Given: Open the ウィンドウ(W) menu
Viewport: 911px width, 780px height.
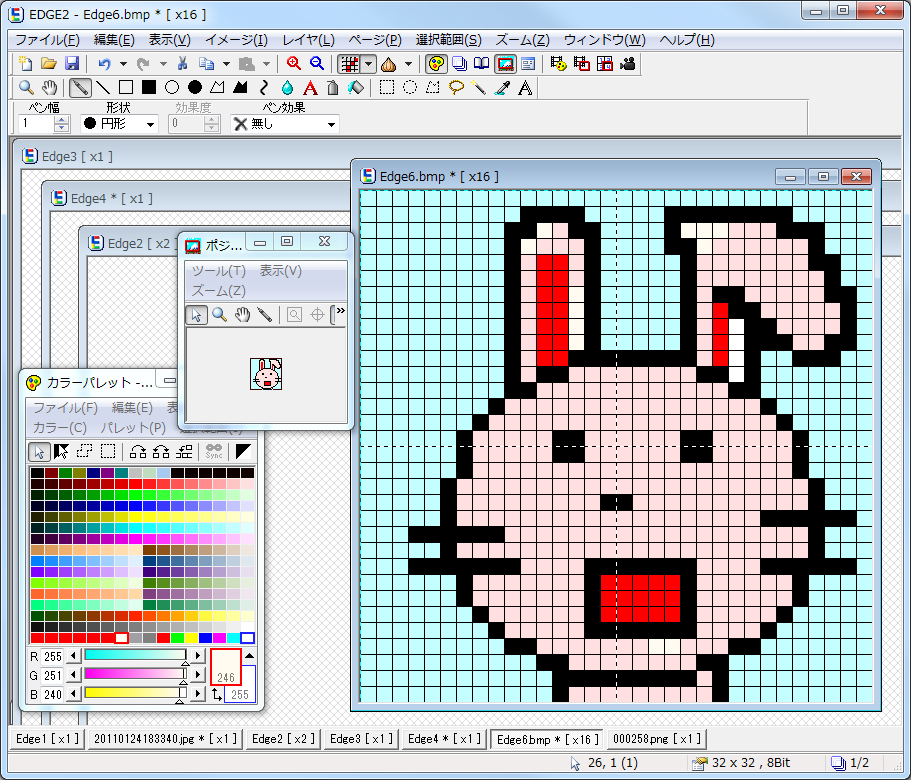Looking at the screenshot, I should point(605,40).
